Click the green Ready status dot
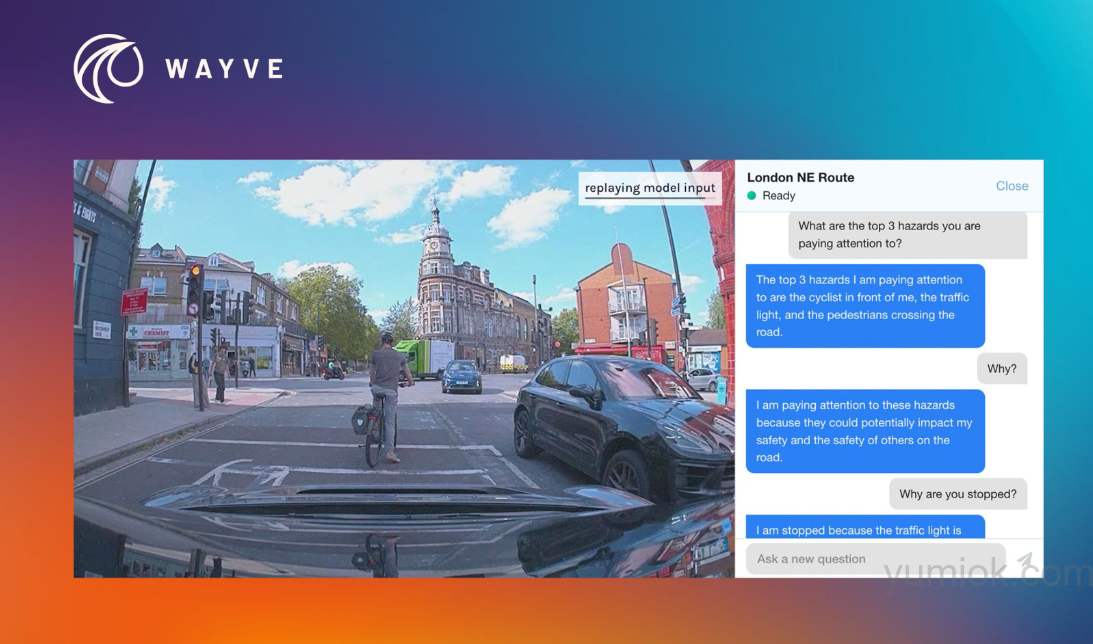Screen dimensions: 1093x644 pos(752,196)
